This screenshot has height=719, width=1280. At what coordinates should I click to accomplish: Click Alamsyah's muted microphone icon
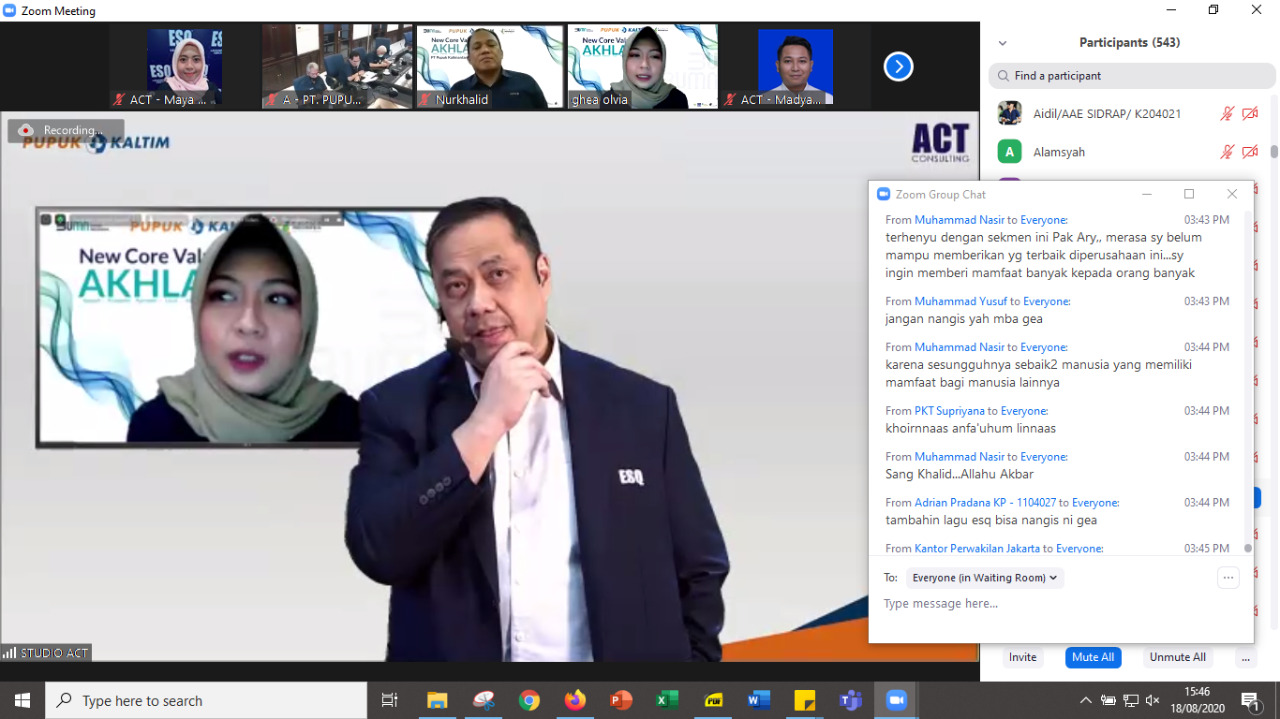point(1227,152)
